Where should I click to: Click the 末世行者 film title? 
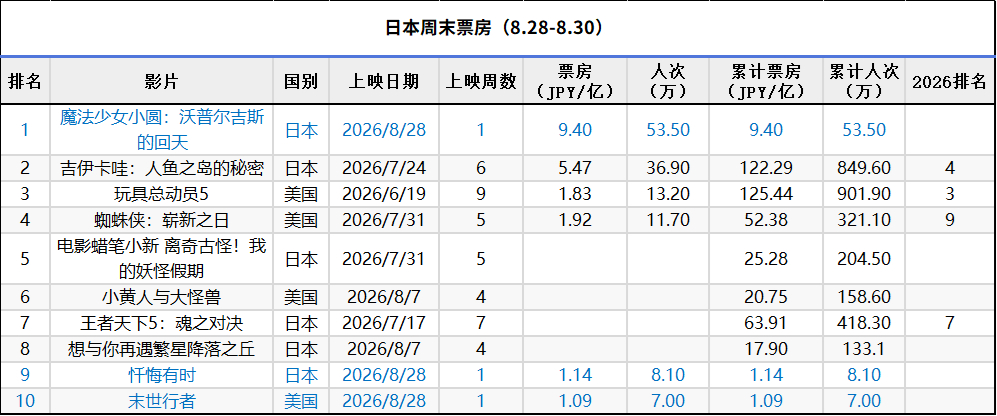pos(162,401)
